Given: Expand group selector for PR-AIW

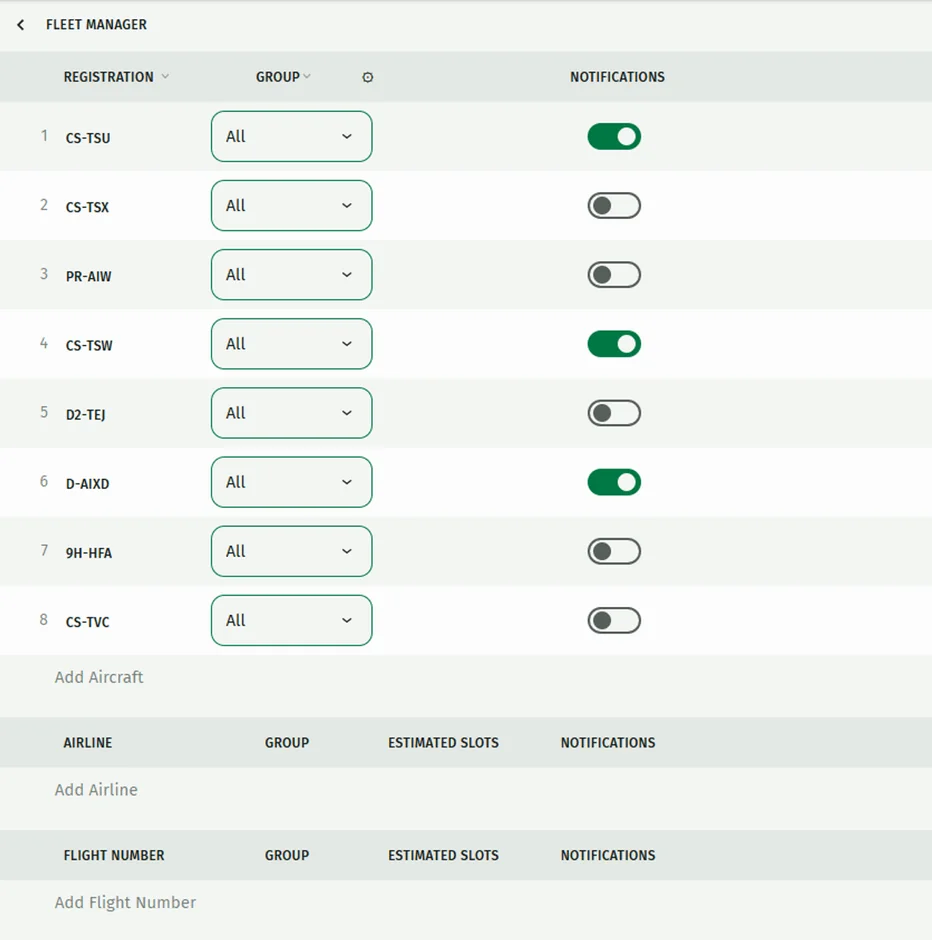Looking at the screenshot, I should [291, 275].
